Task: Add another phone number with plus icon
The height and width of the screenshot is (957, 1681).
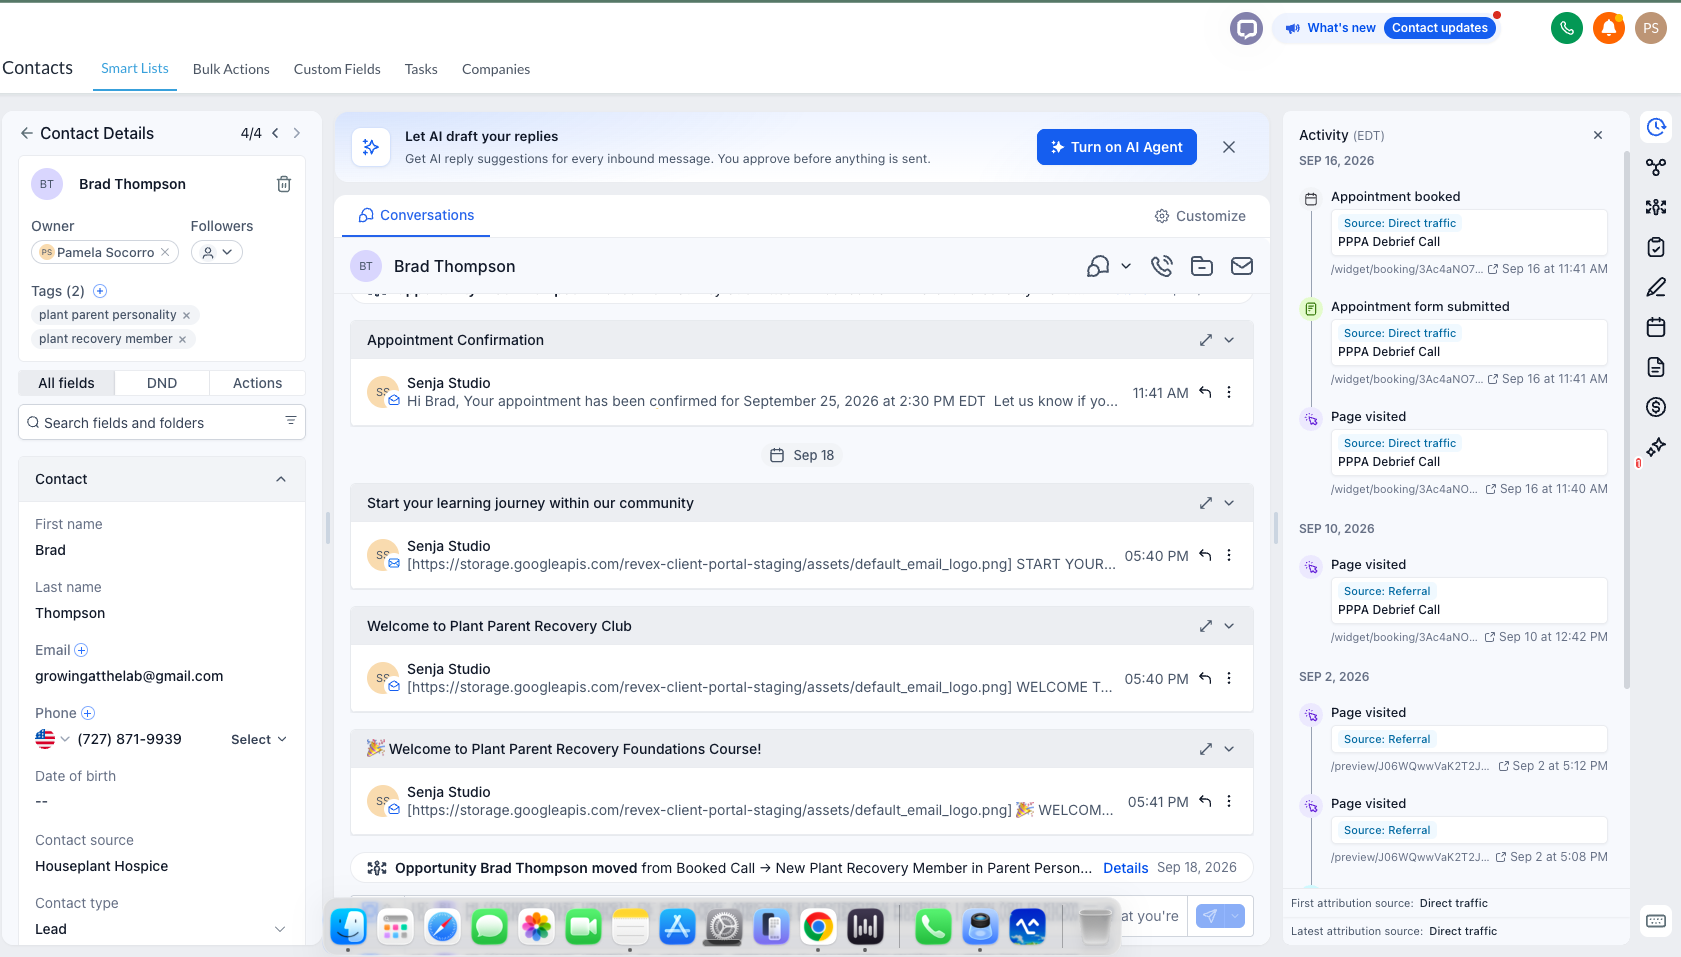Action: tap(88, 713)
